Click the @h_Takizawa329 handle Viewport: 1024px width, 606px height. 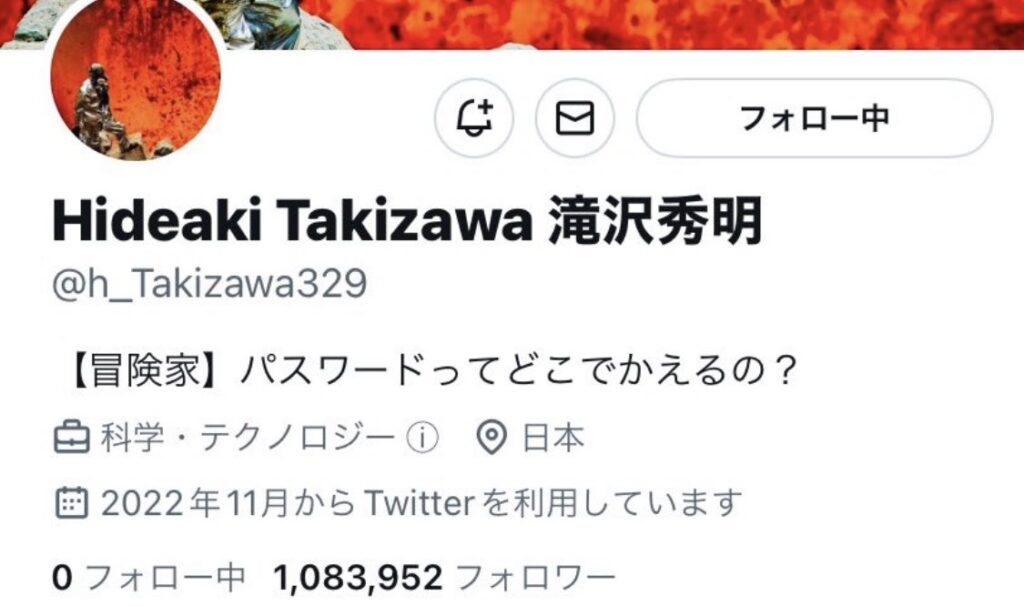coord(210,284)
